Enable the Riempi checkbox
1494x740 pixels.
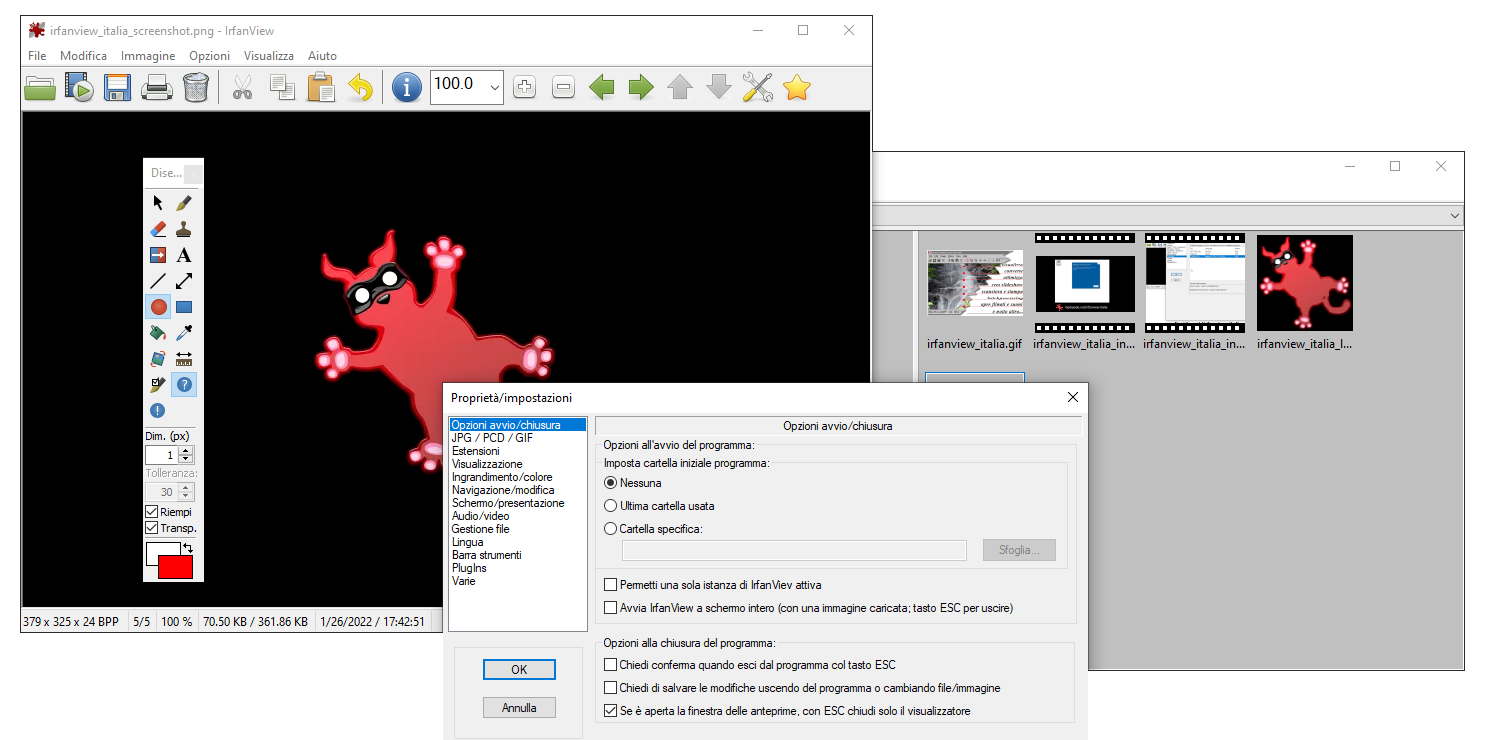[153, 512]
